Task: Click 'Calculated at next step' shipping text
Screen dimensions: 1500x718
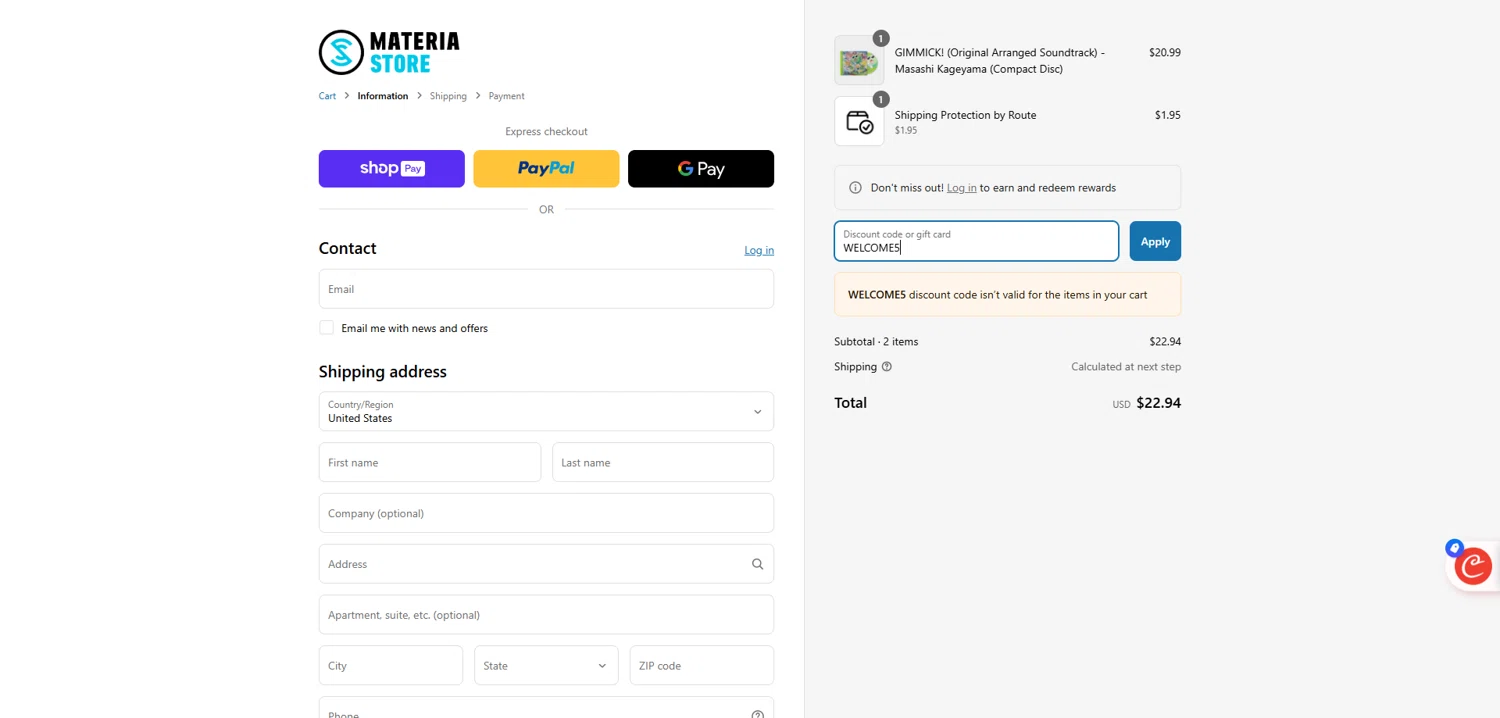Action: coord(1126,367)
